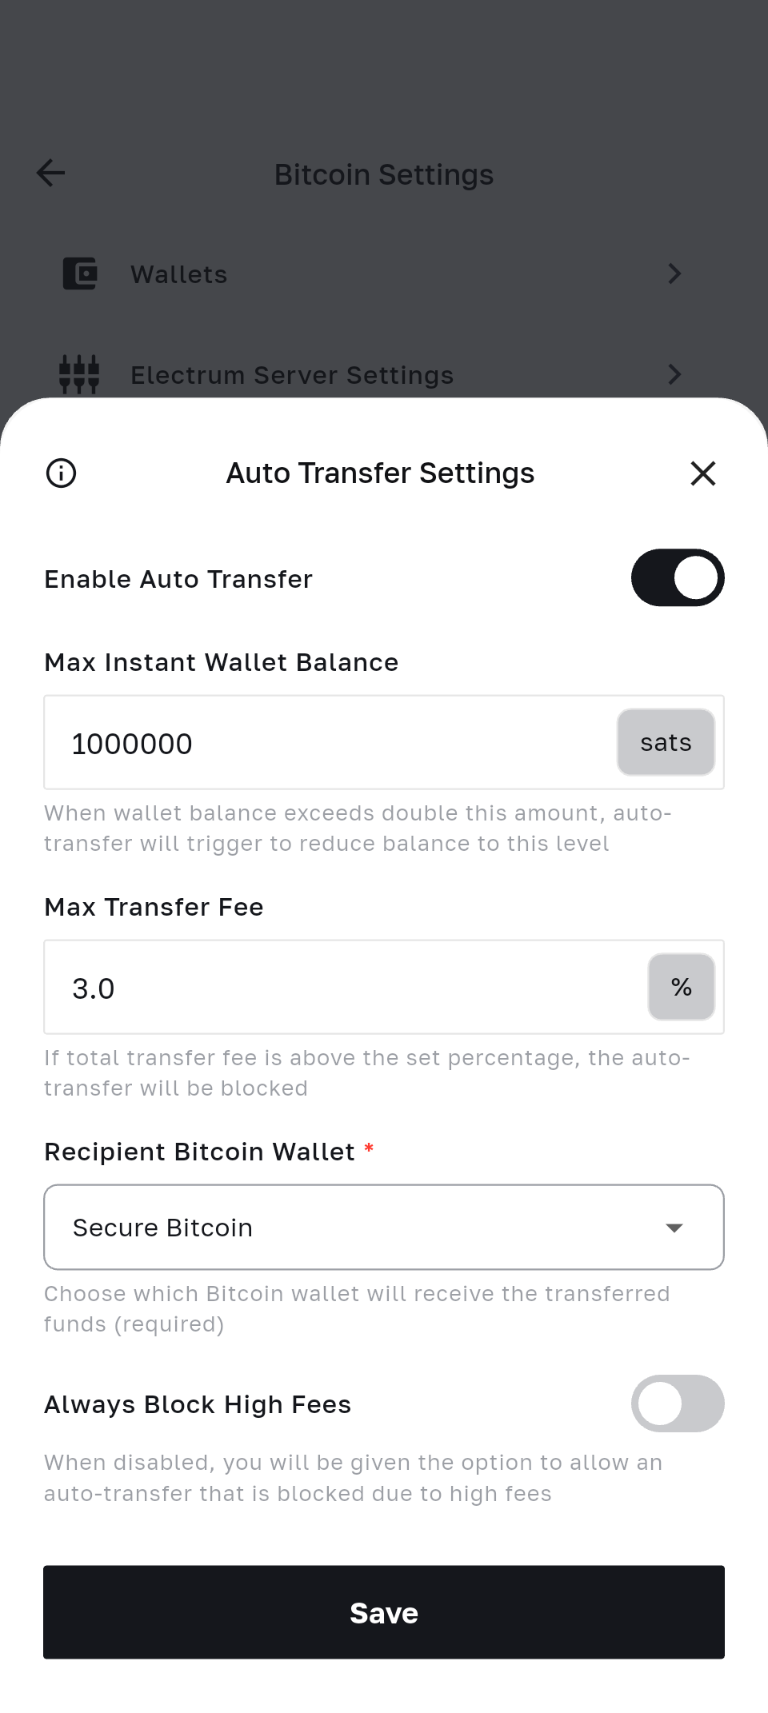Screen dimensions: 768x1713
Task: Open Wallets via its right chevron
Action: point(675,273)
